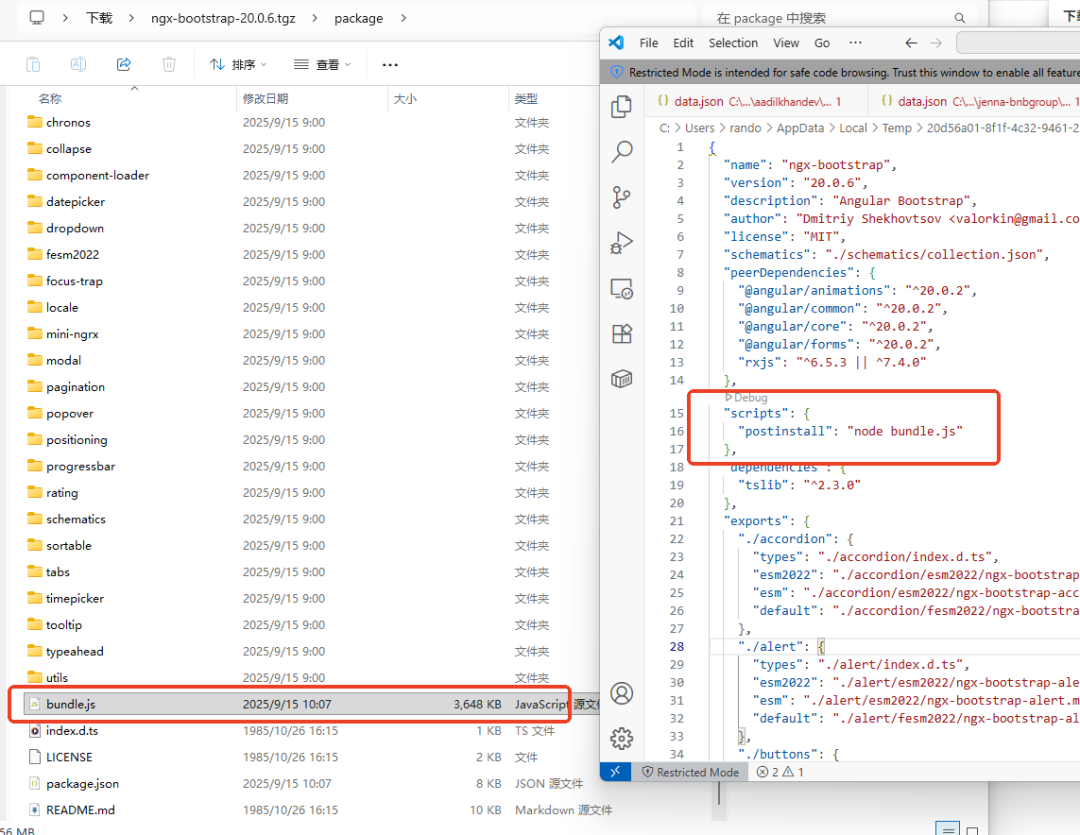Click the search magnifier in the Explorer search box
Screen dimensions: 1080x835
pyautogui.click(x=959, y=18)
